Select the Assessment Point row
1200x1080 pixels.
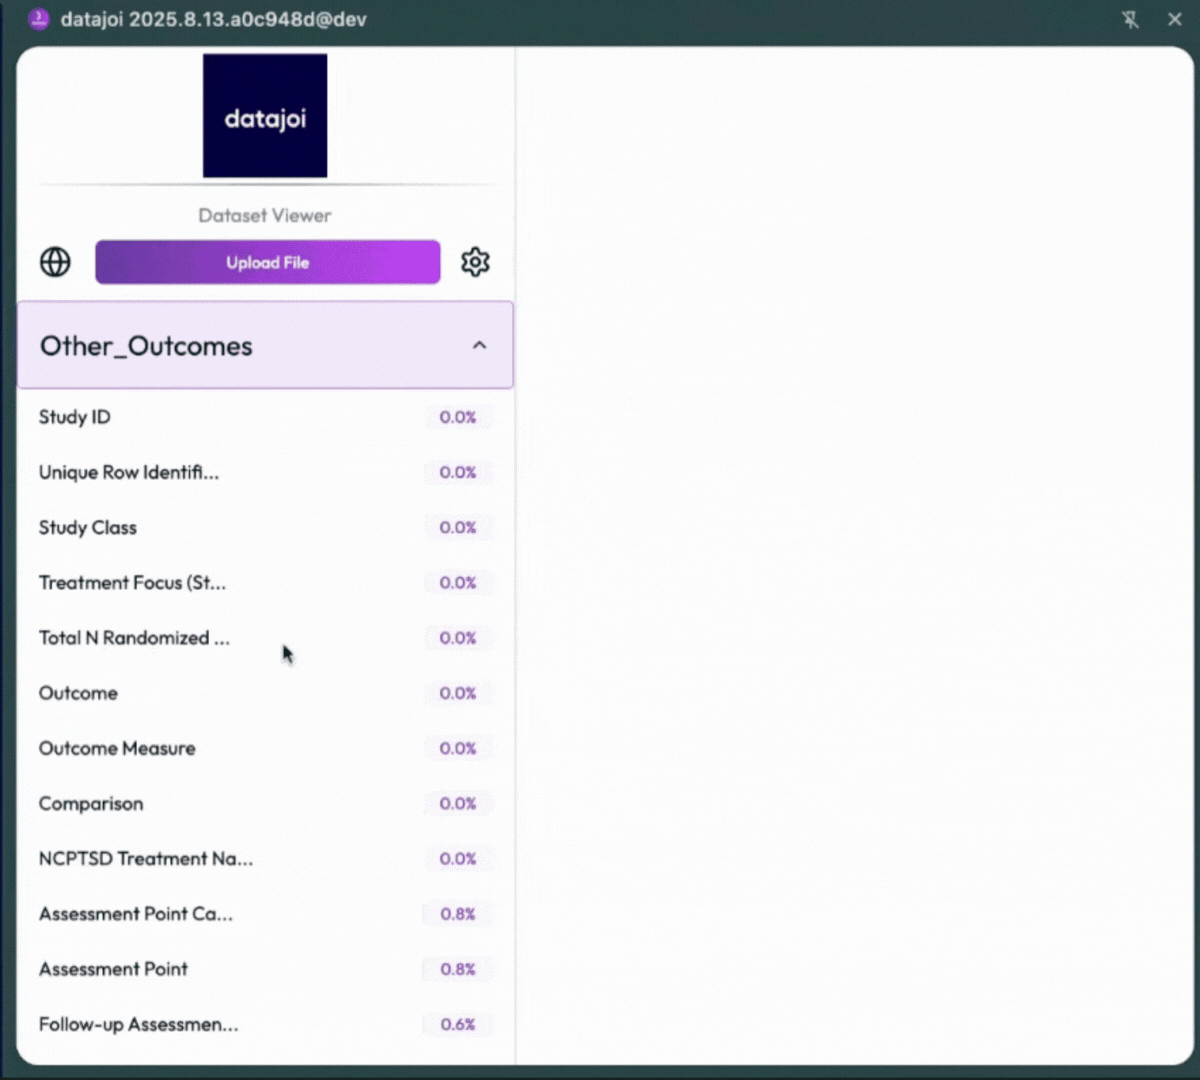coord(265,969)
